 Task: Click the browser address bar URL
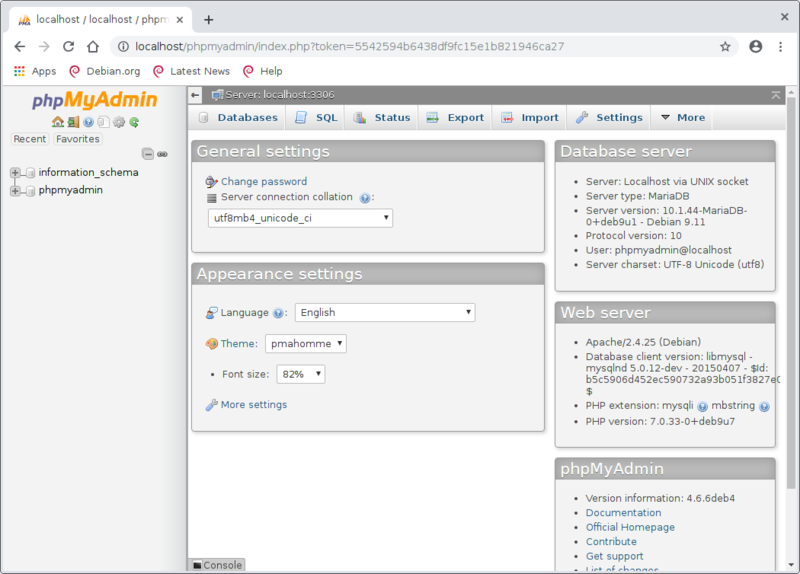click(349, 47)
